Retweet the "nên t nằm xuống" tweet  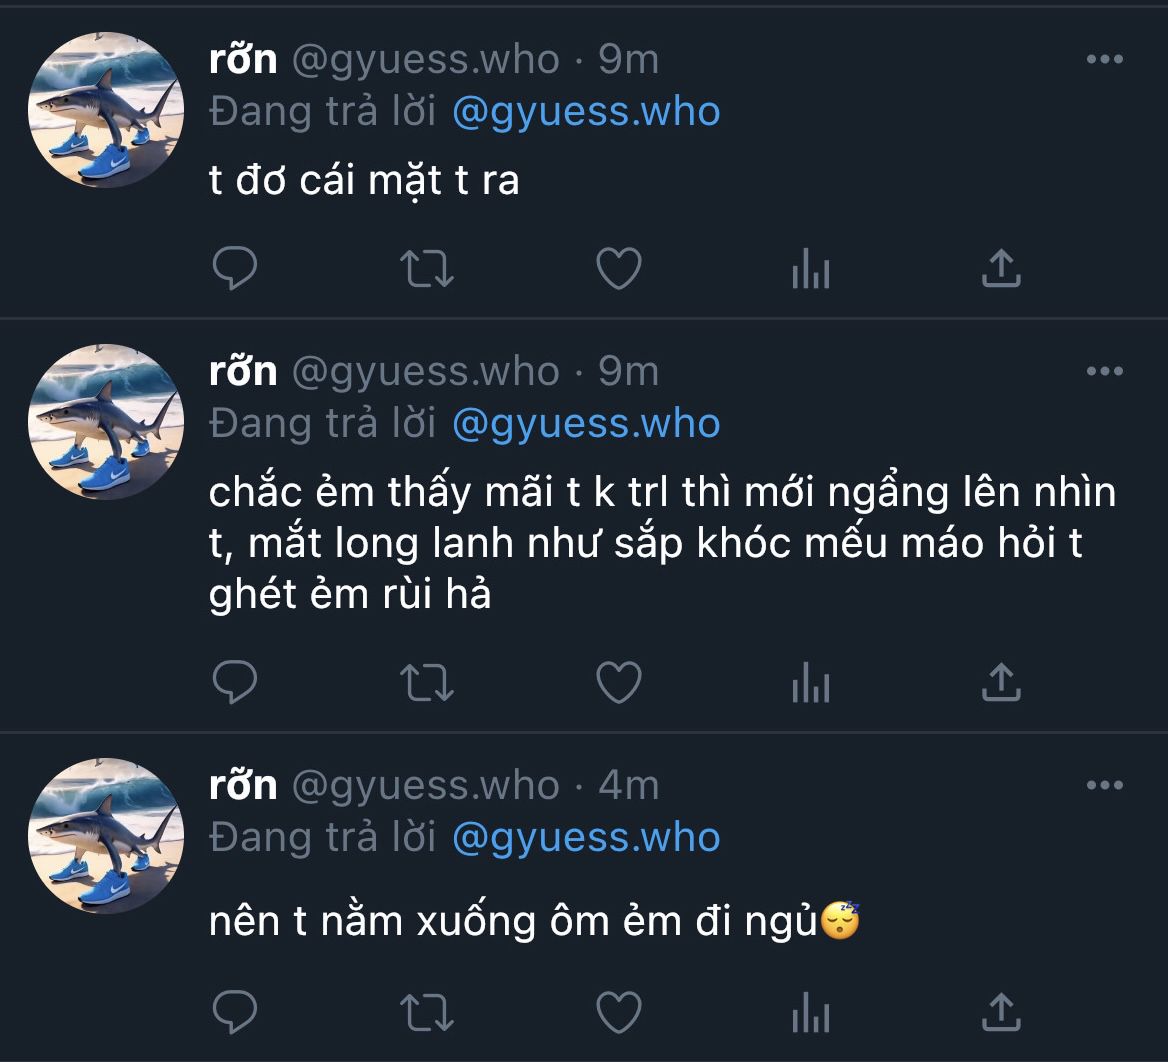click(x=427, y=1010)
